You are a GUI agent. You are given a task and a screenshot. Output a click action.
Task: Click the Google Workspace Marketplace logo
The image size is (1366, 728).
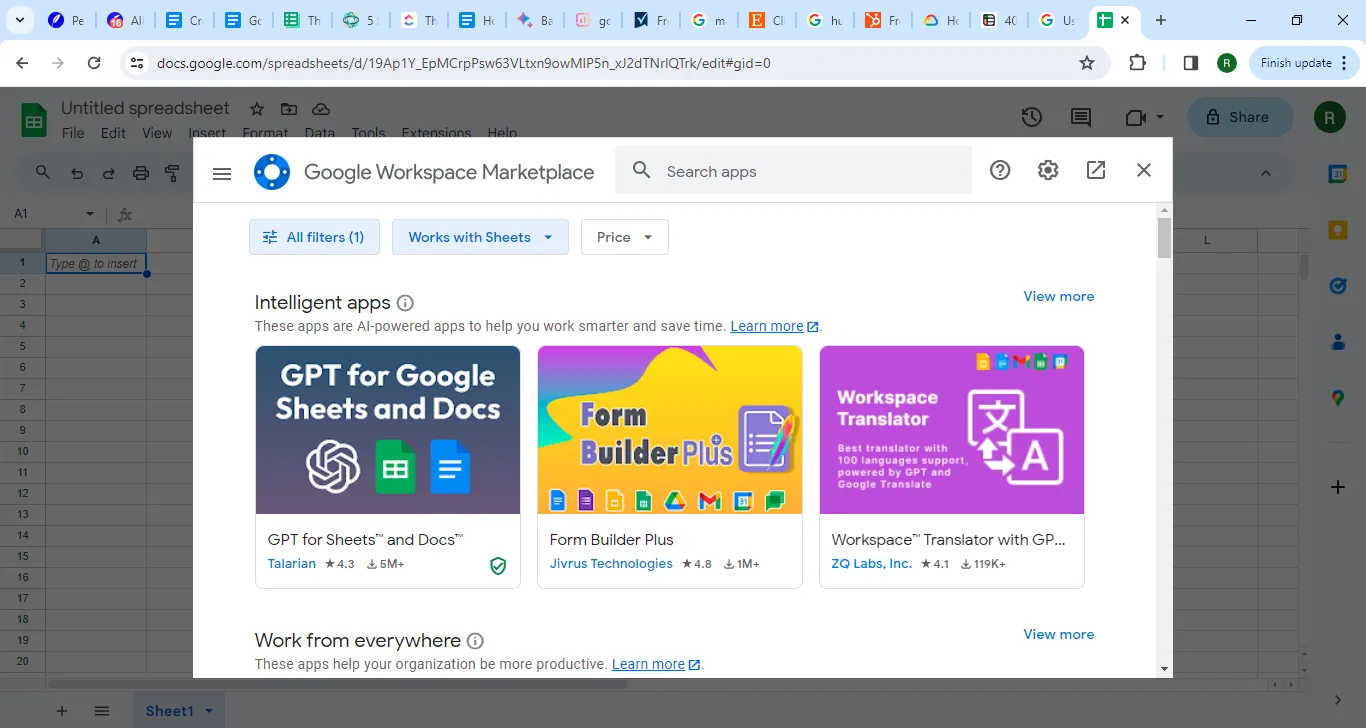(x=272, y=172)
